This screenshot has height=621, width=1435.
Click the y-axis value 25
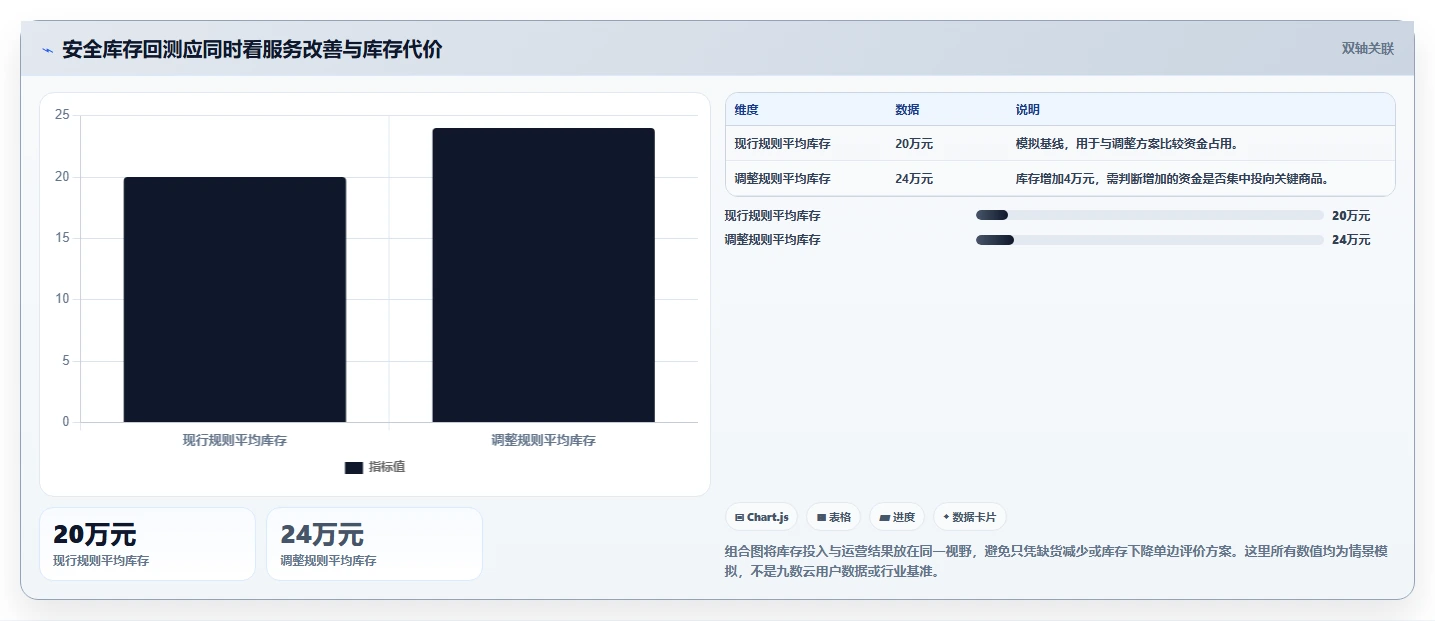click(62, 115)
